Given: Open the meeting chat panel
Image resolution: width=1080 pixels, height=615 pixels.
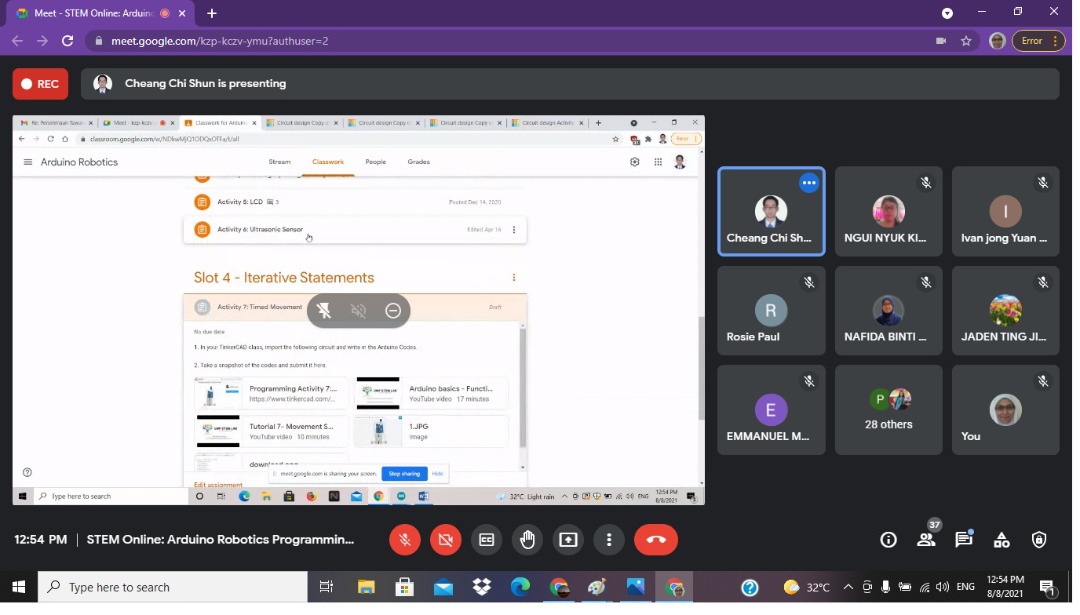Looking at the screenshot, I should pos(964,540).
